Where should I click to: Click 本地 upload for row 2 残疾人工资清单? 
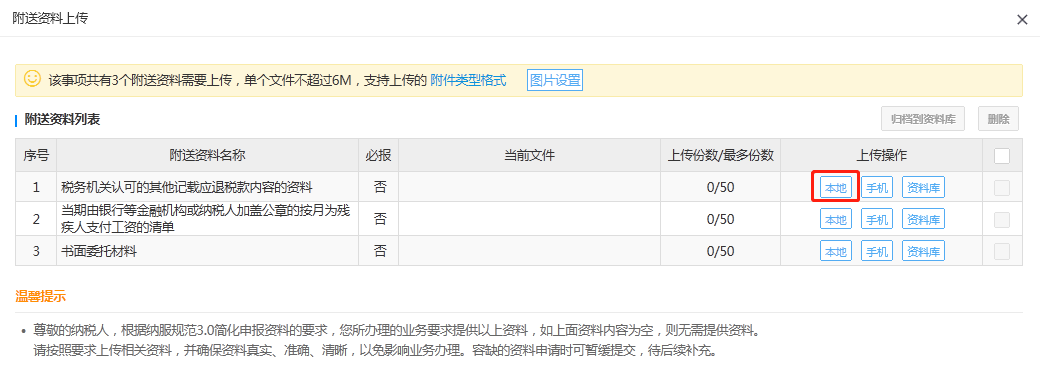[x=836, y=219]
